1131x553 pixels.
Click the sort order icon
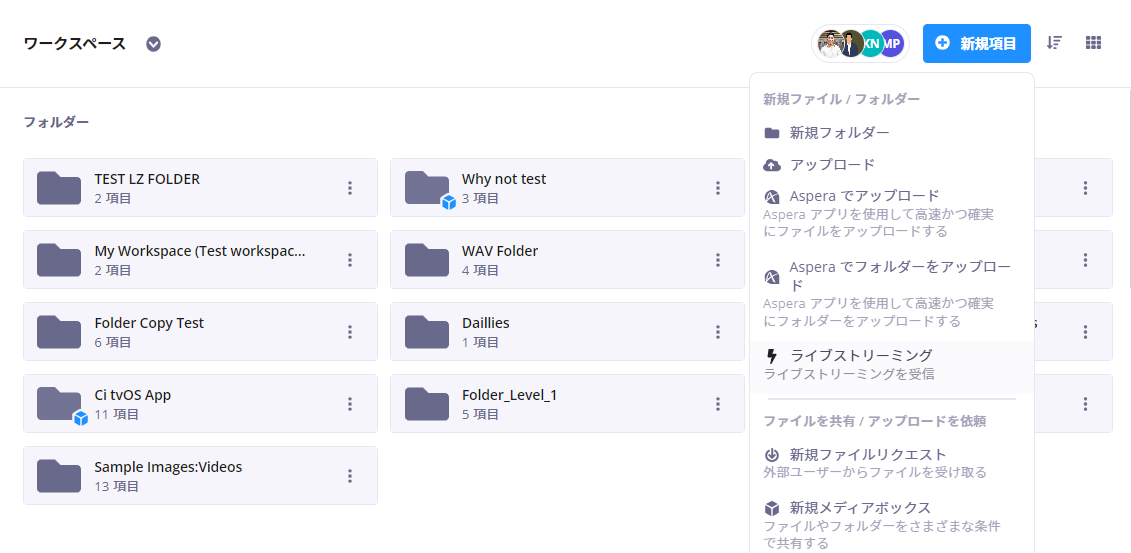coord(1054,43)
